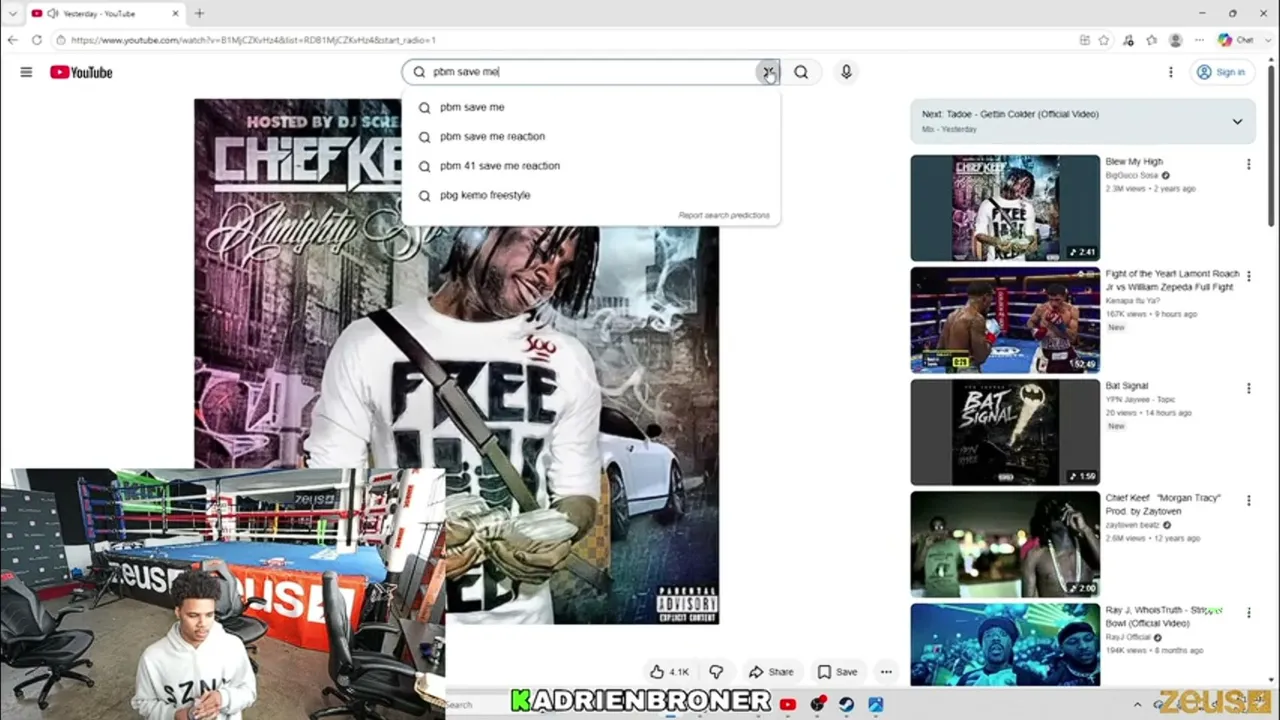Open the YouTube guide hamburger menu
The image size is (1280, 720).
click(26, 72)
